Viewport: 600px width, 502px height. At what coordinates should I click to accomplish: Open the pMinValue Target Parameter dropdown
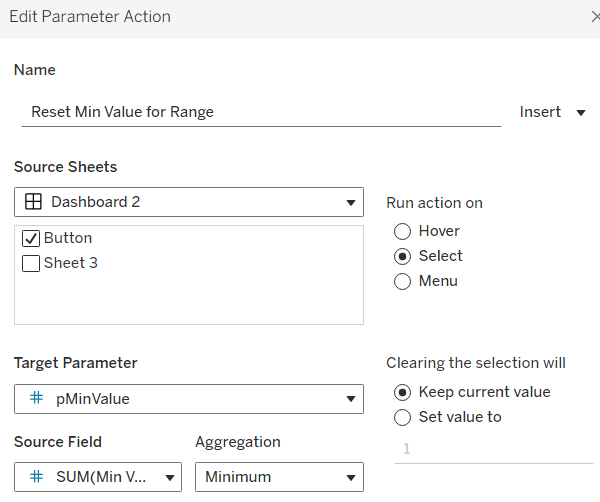click(350, 399)
